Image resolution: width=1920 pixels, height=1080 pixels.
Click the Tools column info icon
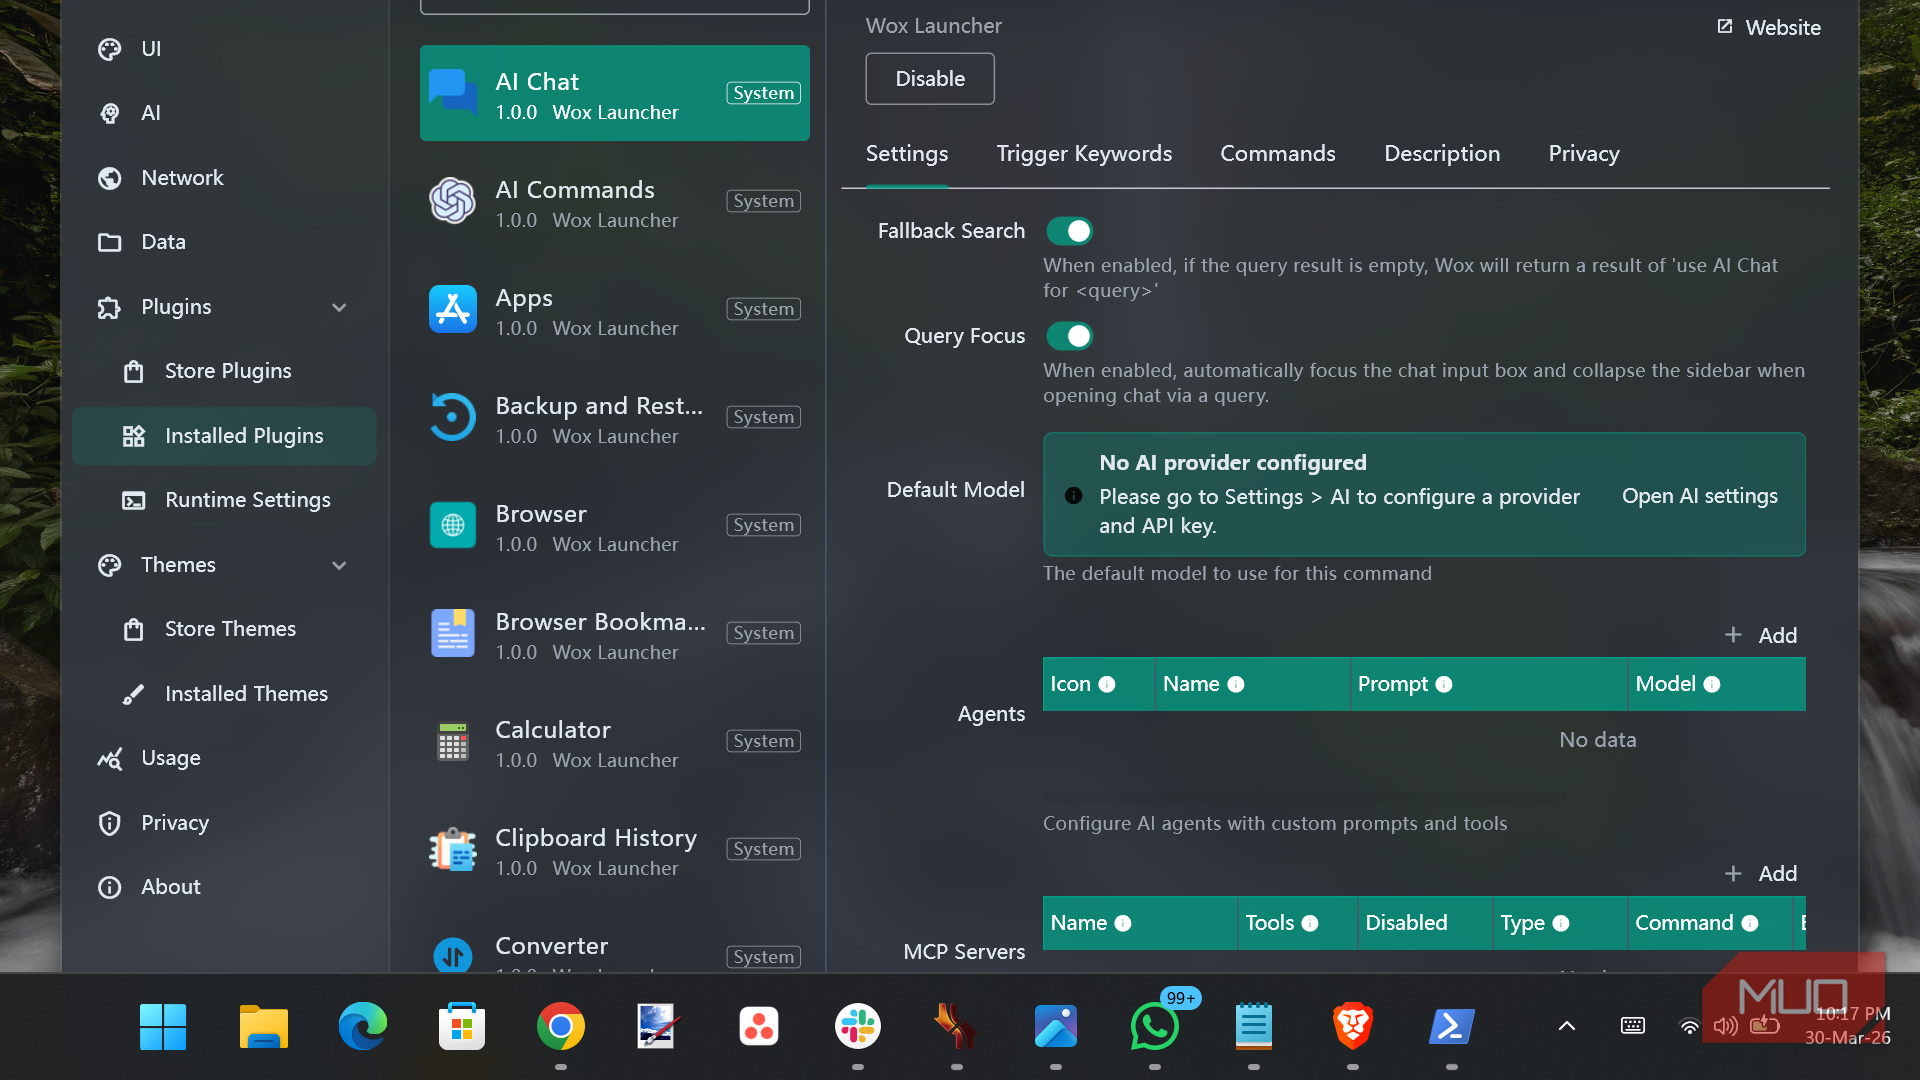coord(1310,923)
